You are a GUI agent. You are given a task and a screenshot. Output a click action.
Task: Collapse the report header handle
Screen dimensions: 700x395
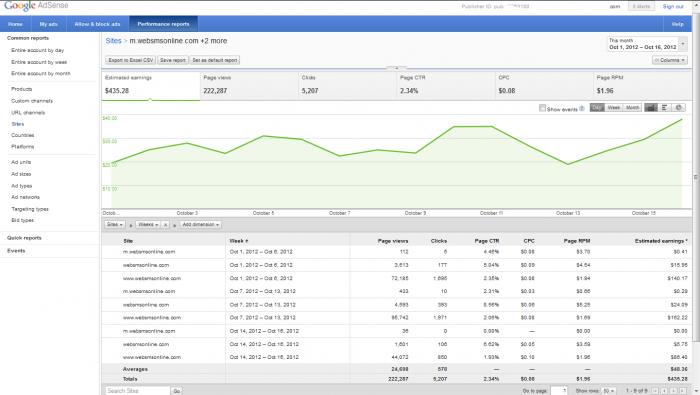click(396, 68)
